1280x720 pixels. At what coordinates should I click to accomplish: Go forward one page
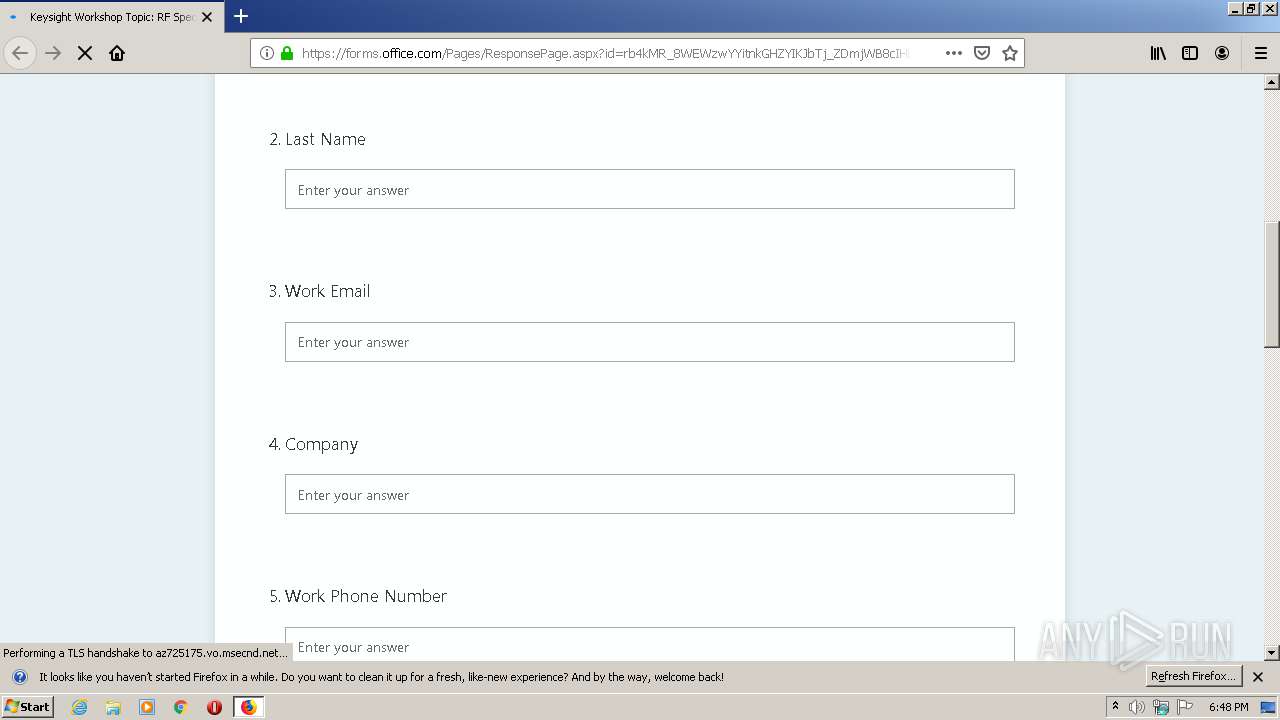coord(53,53)
